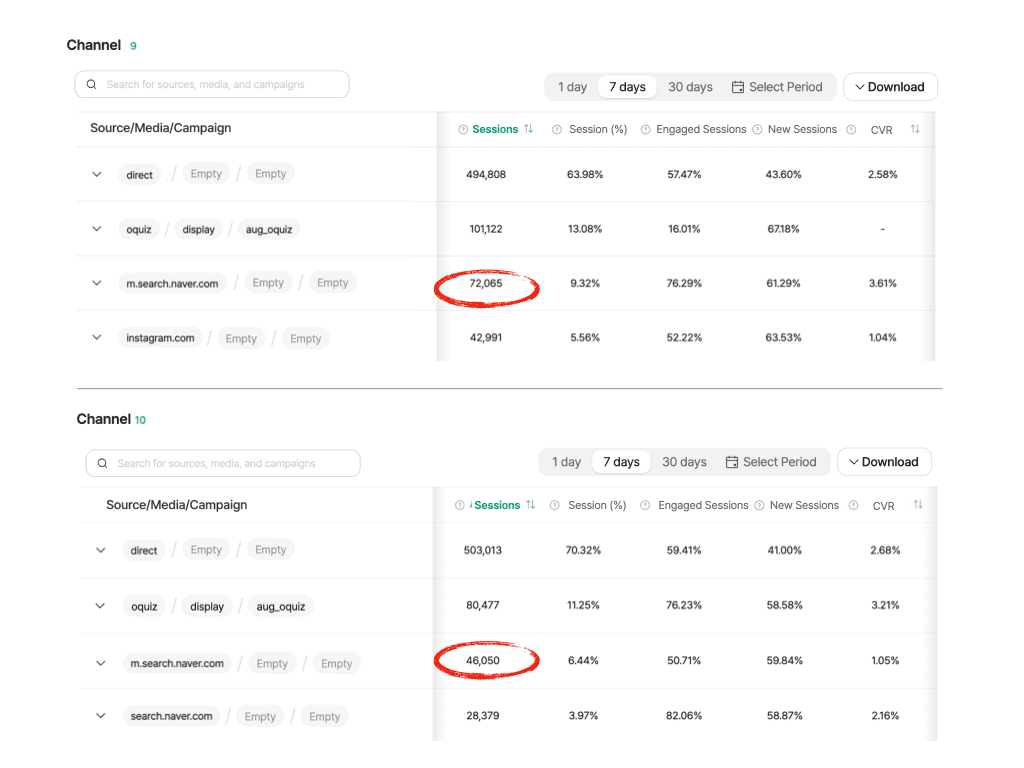Expand the direct row in Channel 9
The image size is (1024, 768).
coord(96,173)
